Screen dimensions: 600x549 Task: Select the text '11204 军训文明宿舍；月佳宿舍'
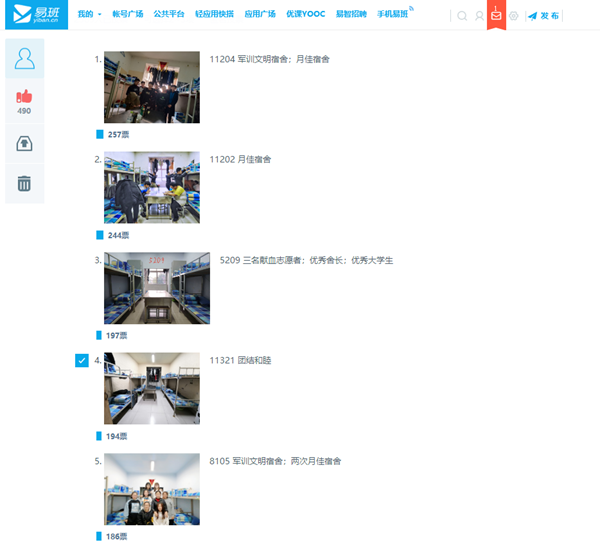269,59
